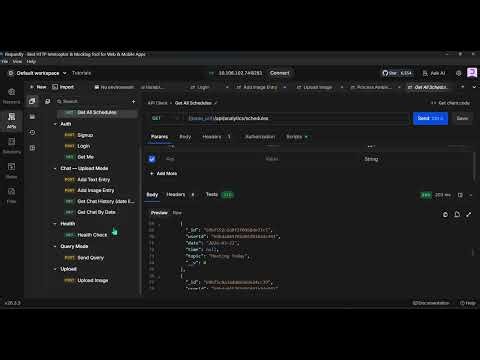Click Add More parameter
480x360 pixels.
tap(163, 174)
